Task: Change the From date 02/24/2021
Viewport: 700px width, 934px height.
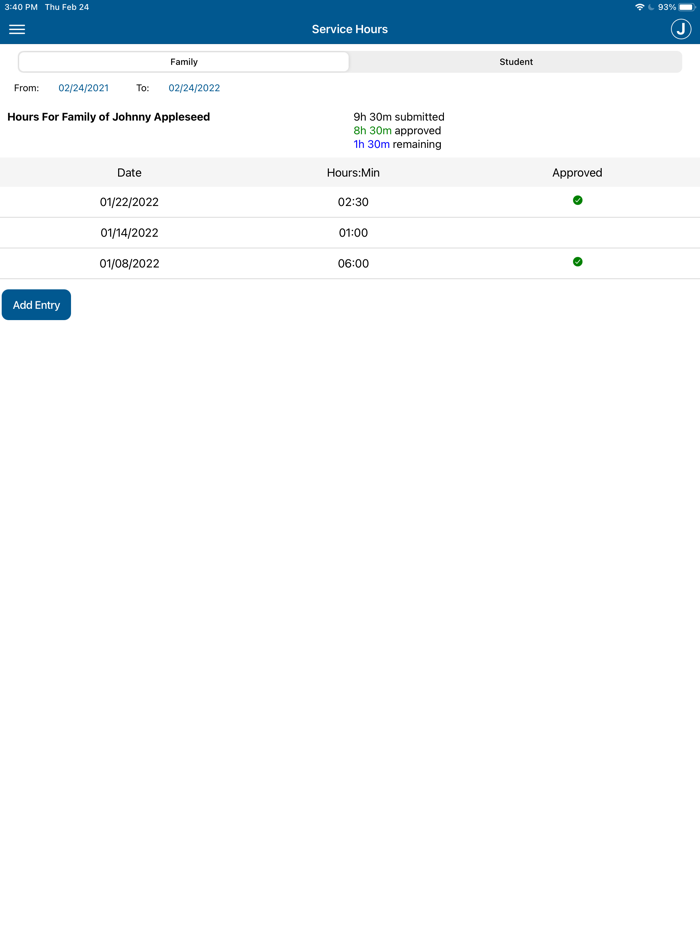Action: click(83, 88)
